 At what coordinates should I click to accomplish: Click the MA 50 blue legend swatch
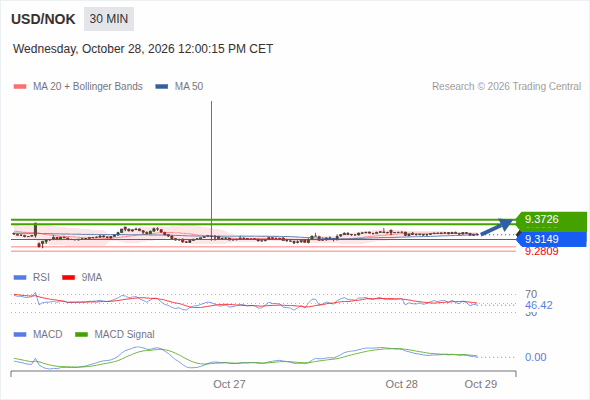click(x=162, y=87)
